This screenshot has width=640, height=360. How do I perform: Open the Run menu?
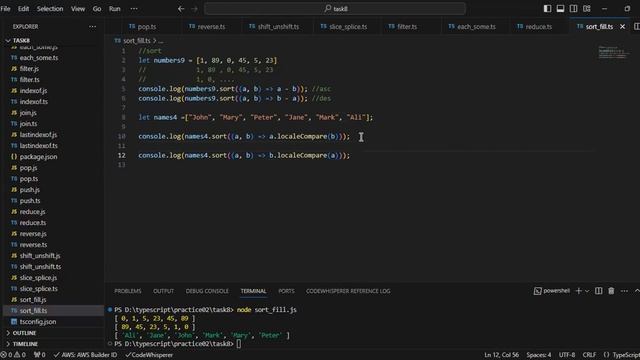(x=114, y=9)
